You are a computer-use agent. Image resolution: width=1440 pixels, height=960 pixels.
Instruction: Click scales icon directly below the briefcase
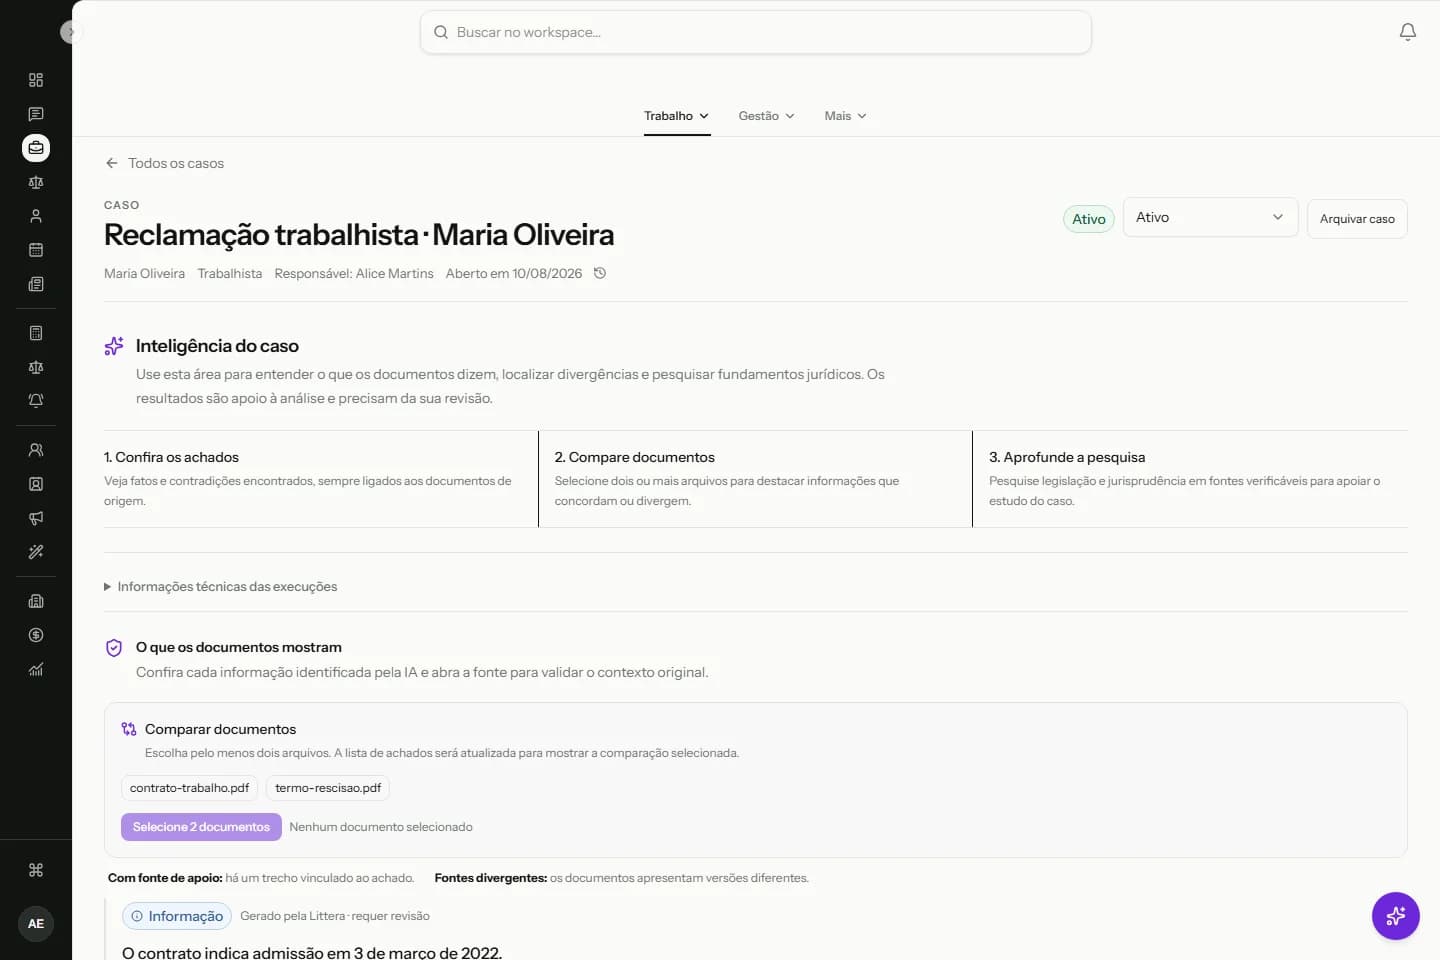(36, 182)
